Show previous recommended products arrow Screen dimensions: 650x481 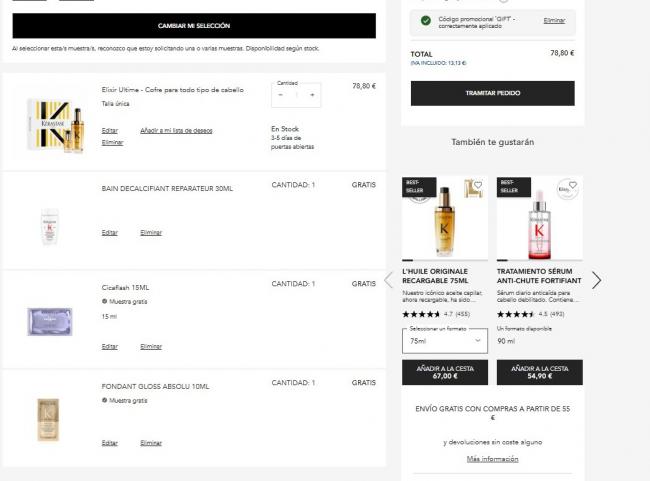pos(389,280)
